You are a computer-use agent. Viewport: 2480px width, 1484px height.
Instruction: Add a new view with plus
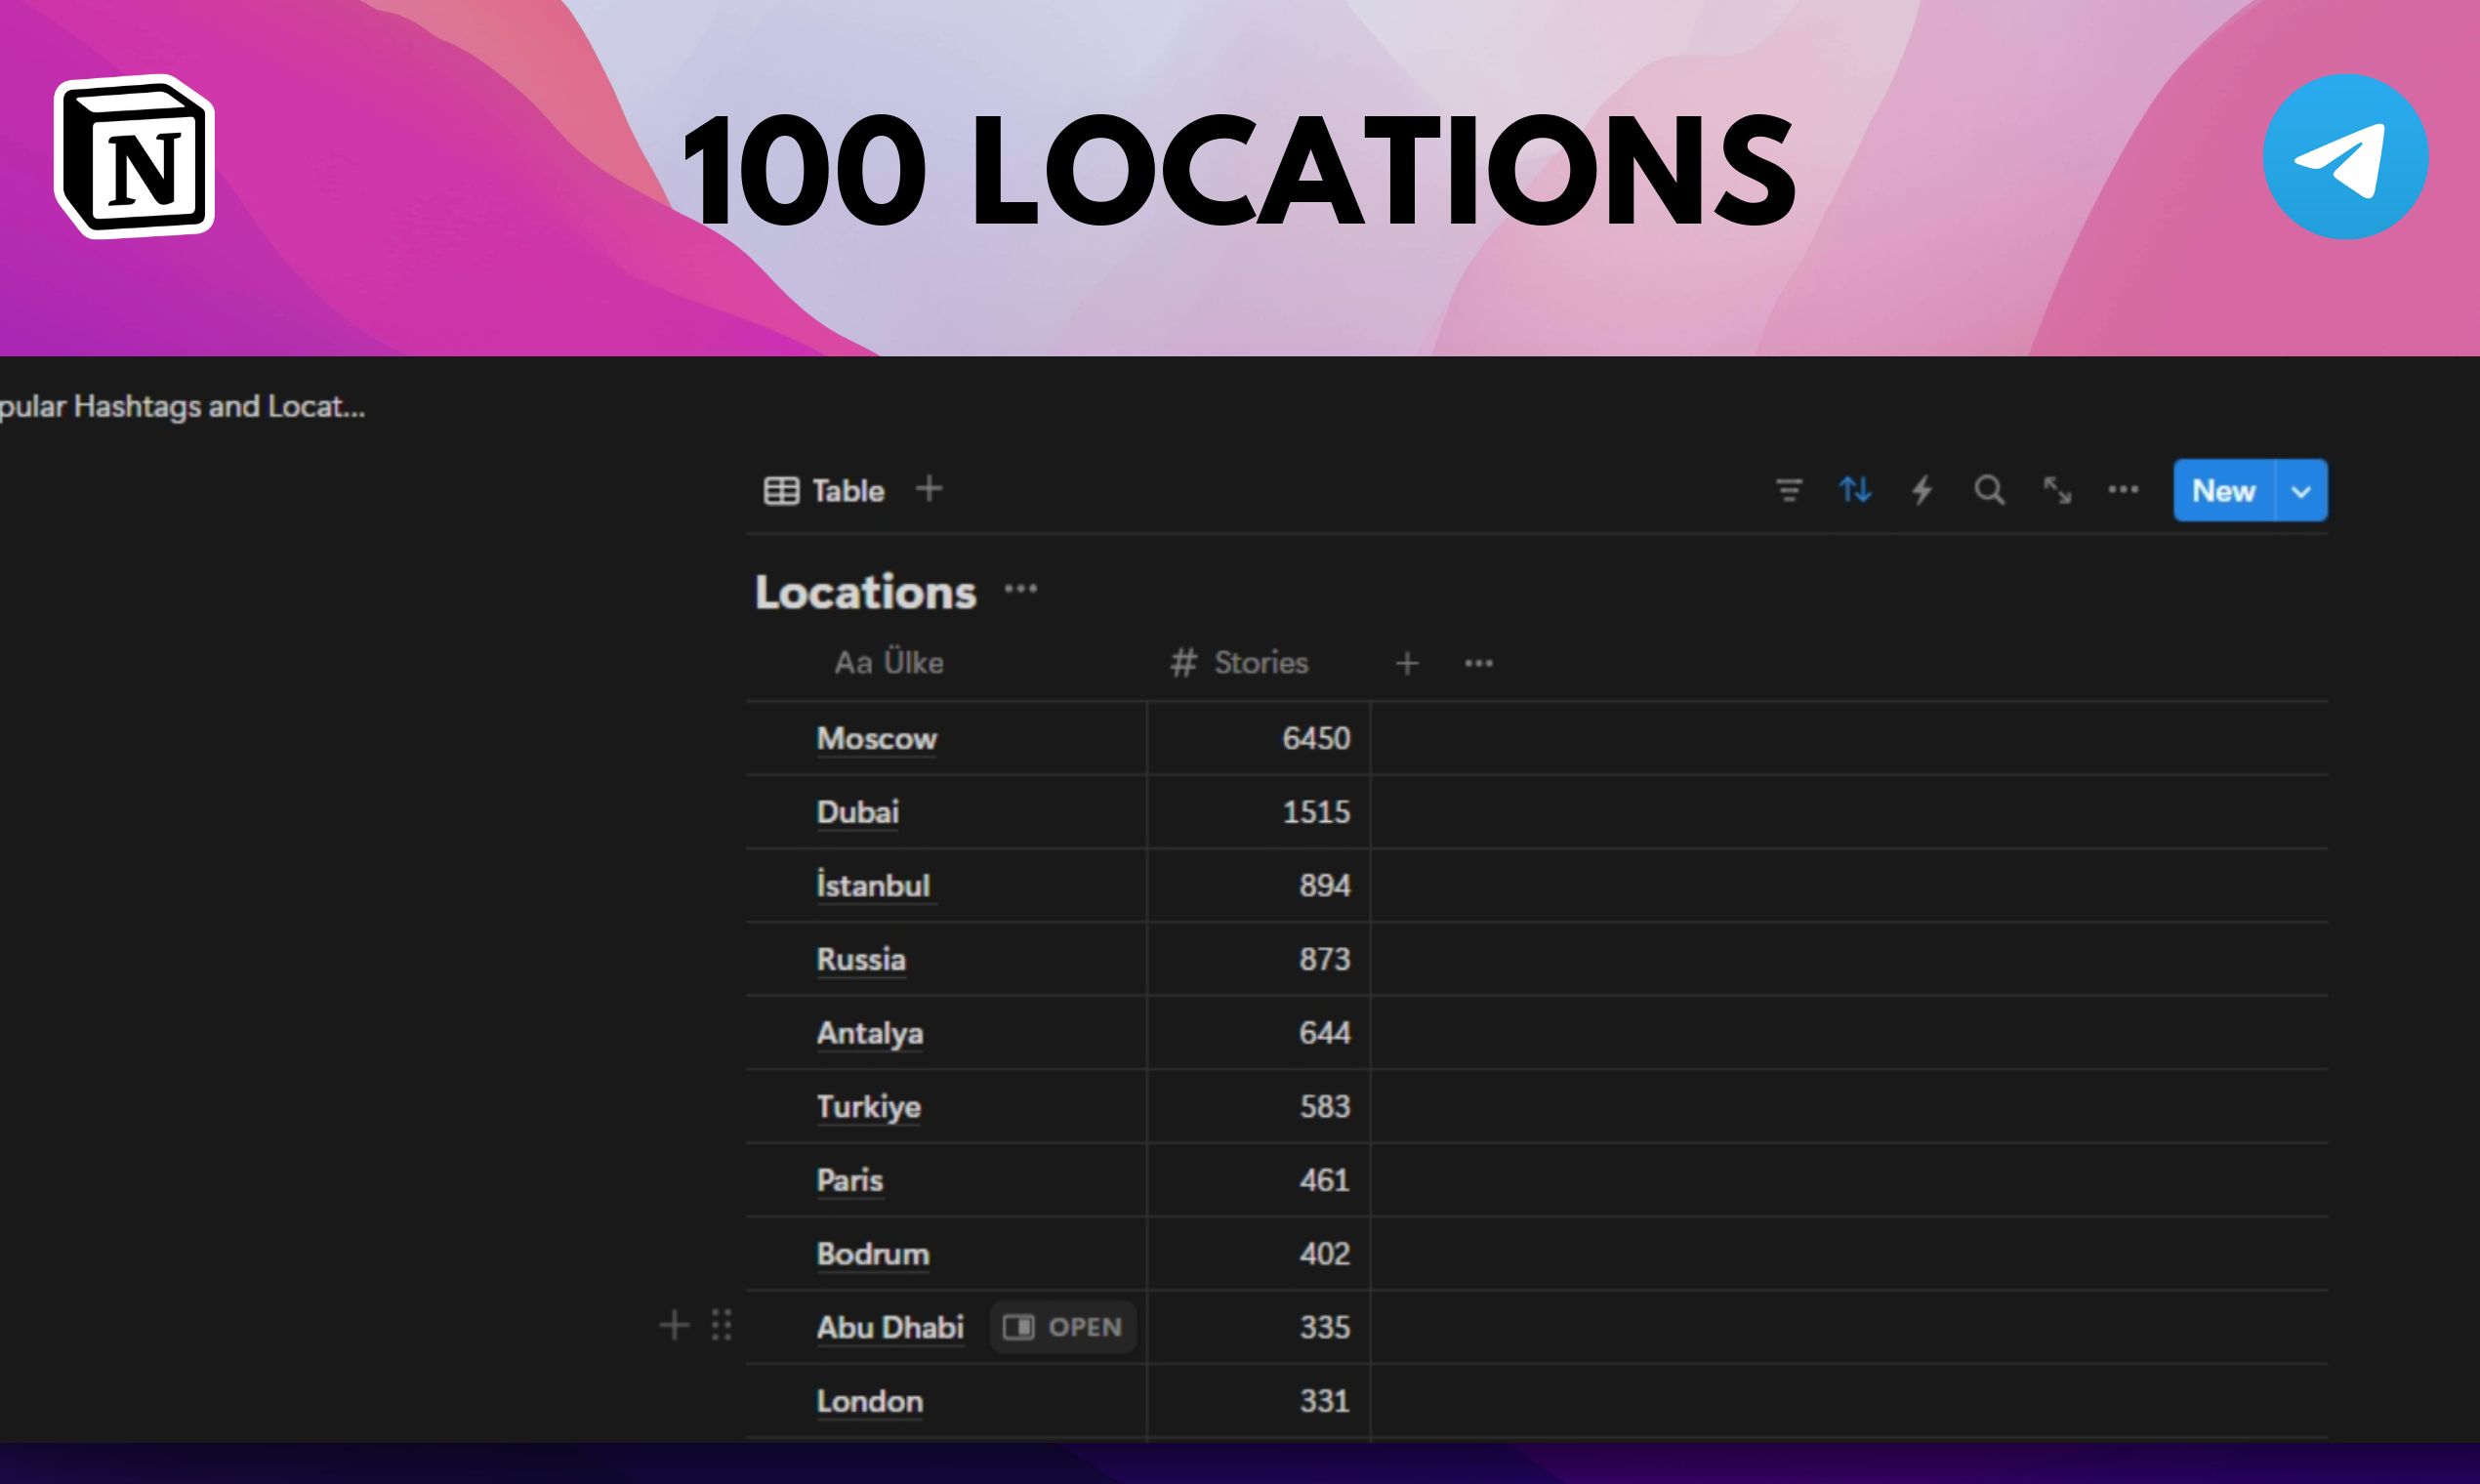click(x=929, y=489)
